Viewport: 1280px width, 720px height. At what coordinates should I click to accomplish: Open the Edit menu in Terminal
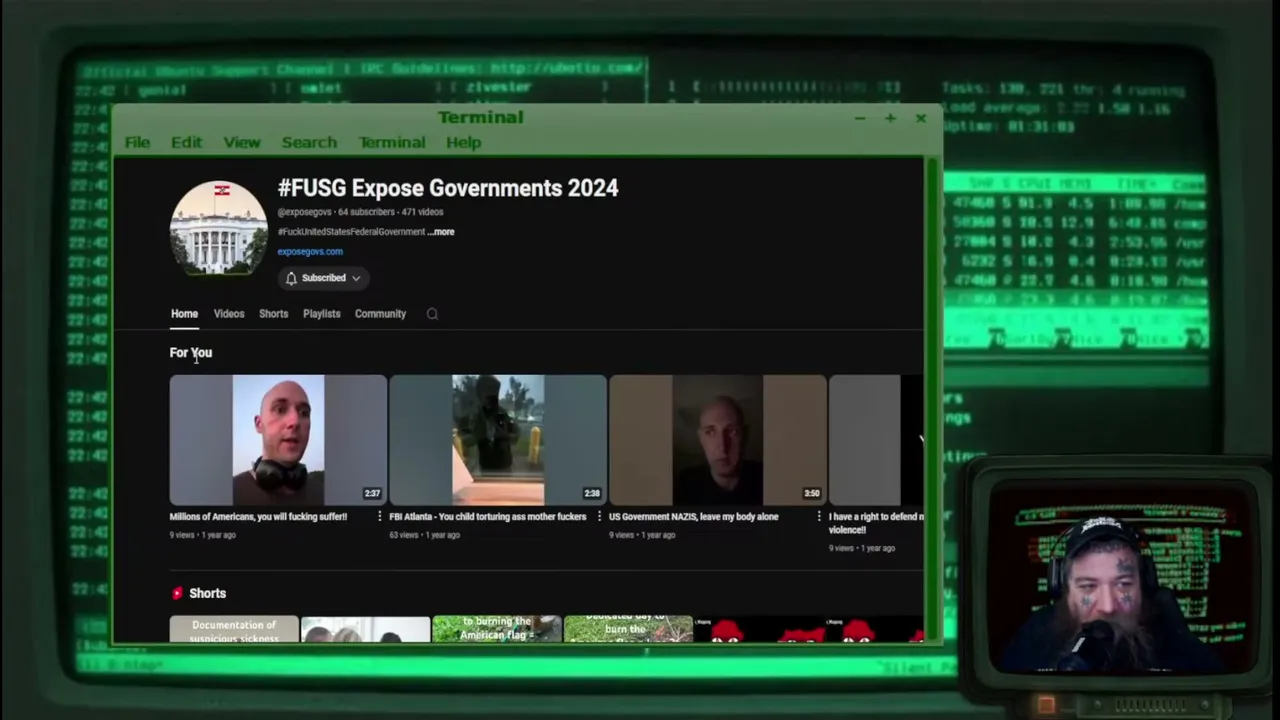(186, 142)
